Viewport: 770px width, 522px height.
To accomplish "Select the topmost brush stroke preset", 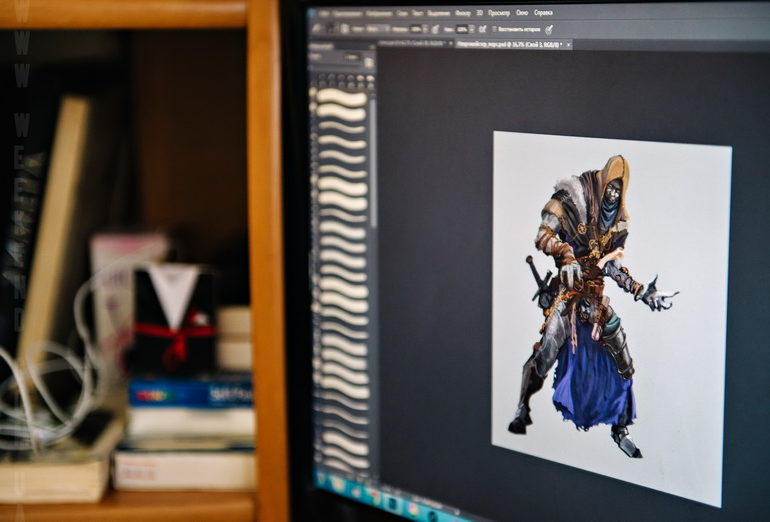I will 341,97.
